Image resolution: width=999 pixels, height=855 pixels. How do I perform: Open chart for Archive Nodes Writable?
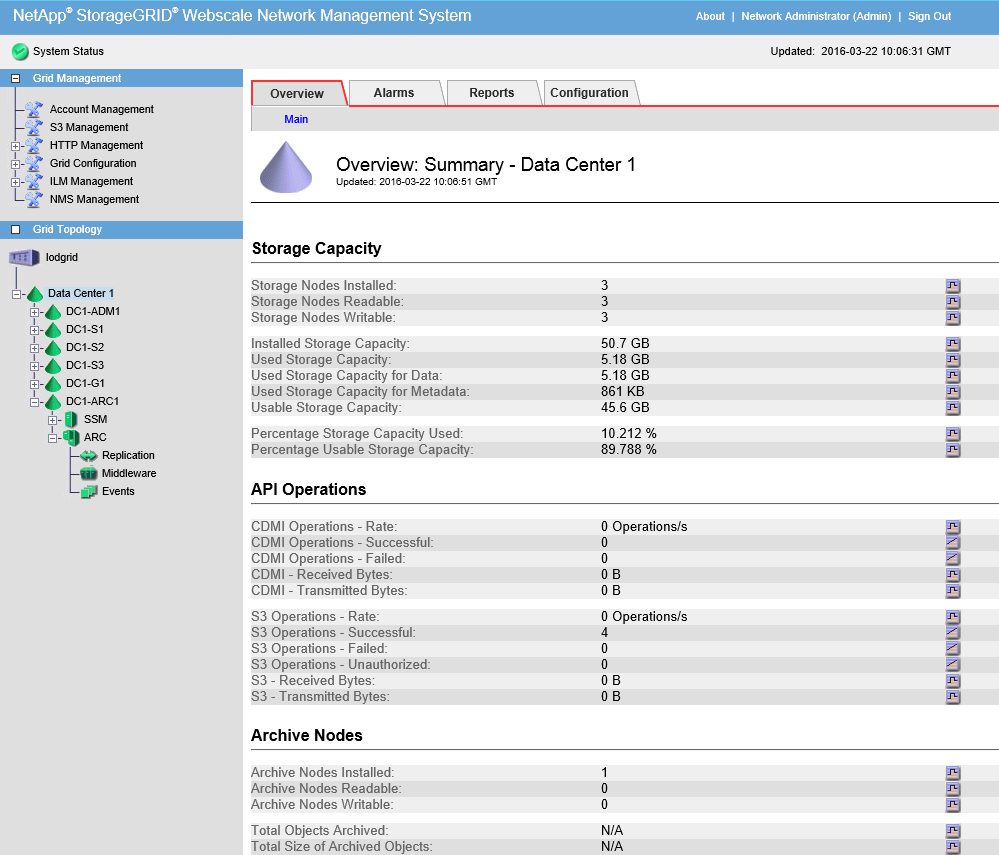pos(952,805)
